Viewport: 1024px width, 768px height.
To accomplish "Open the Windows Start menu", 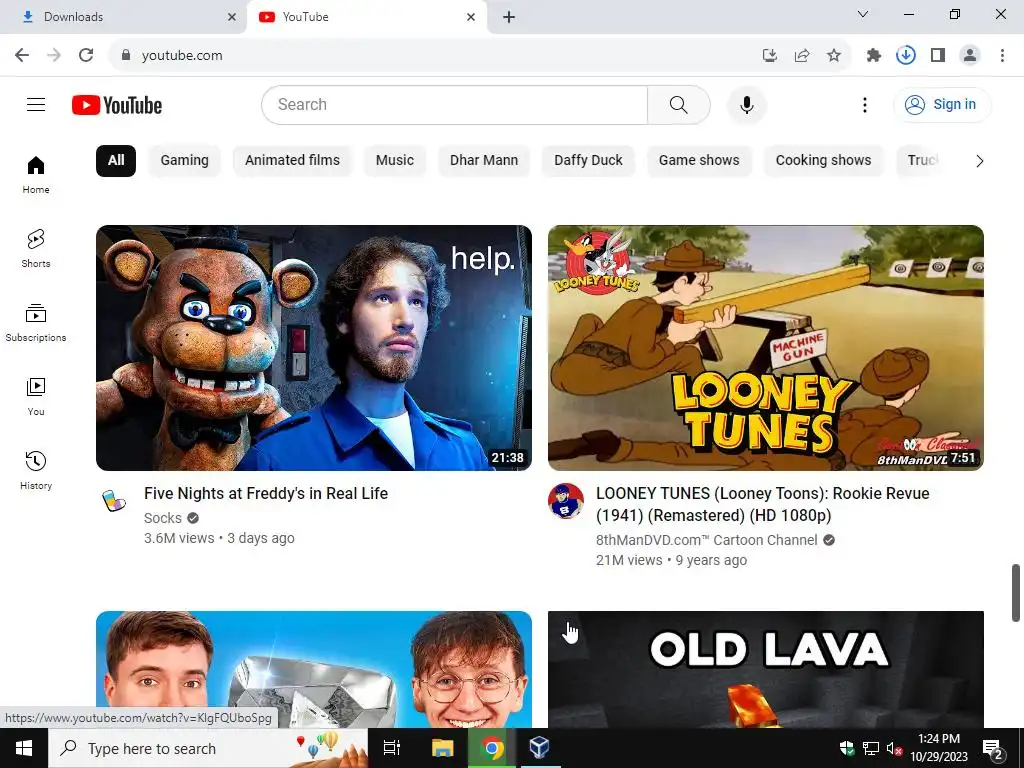I will (x=24, y=748).
